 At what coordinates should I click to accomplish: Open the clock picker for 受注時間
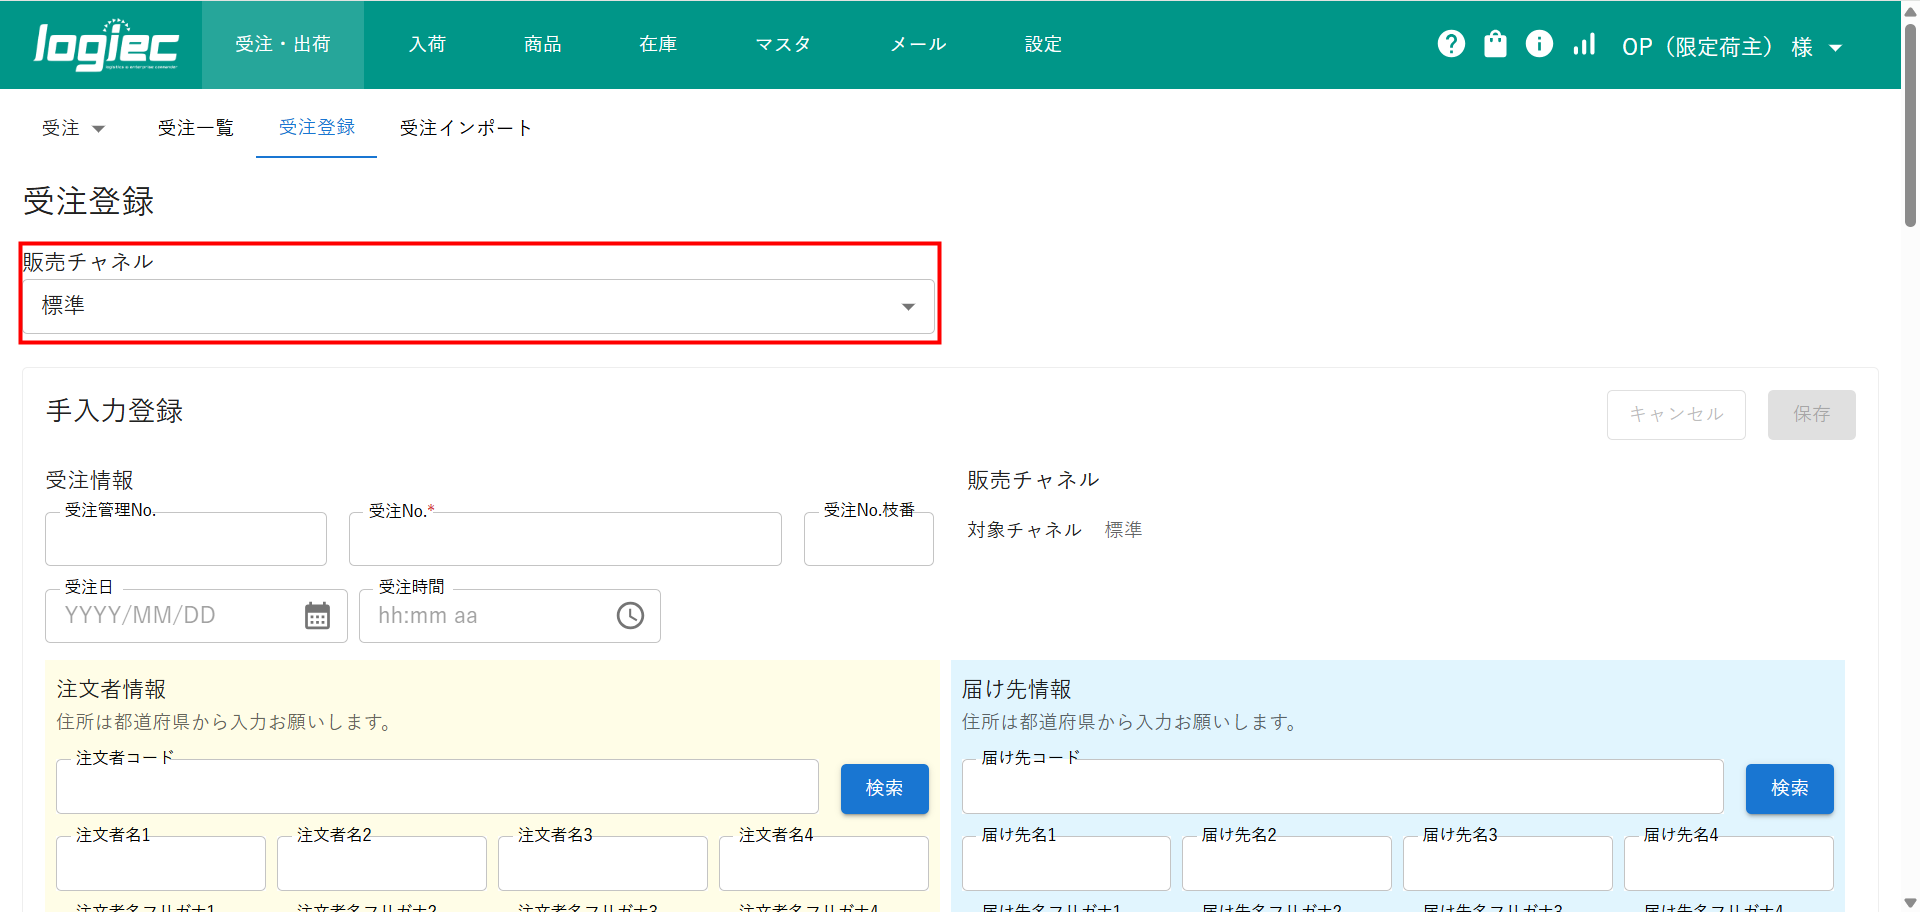[630, 616]
